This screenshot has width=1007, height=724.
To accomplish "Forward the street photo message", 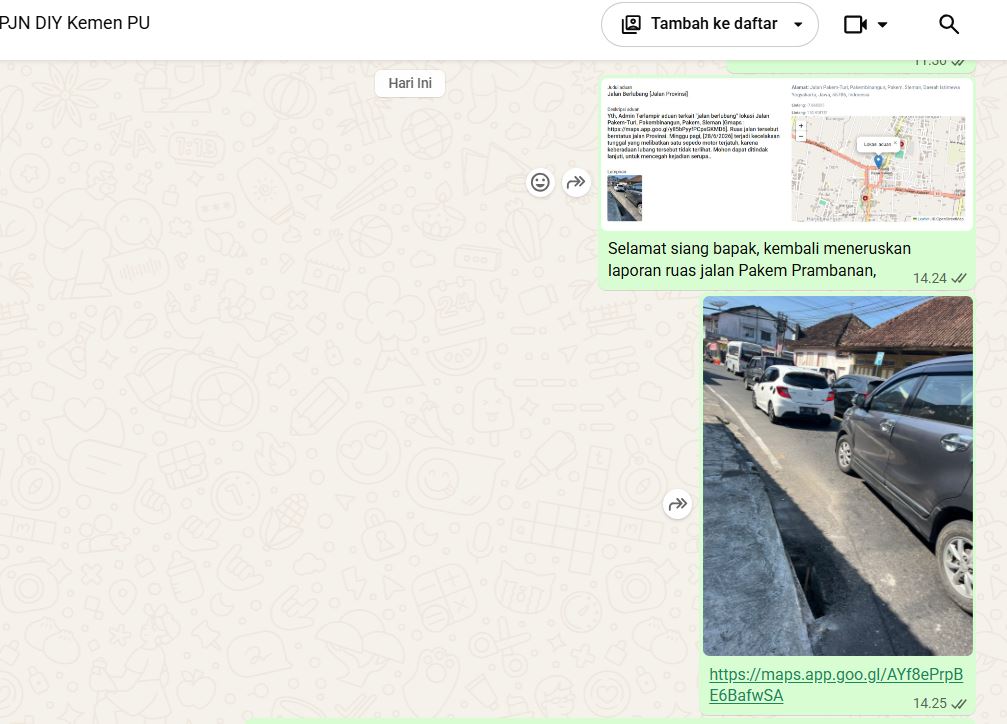I will tap(678, 504).
